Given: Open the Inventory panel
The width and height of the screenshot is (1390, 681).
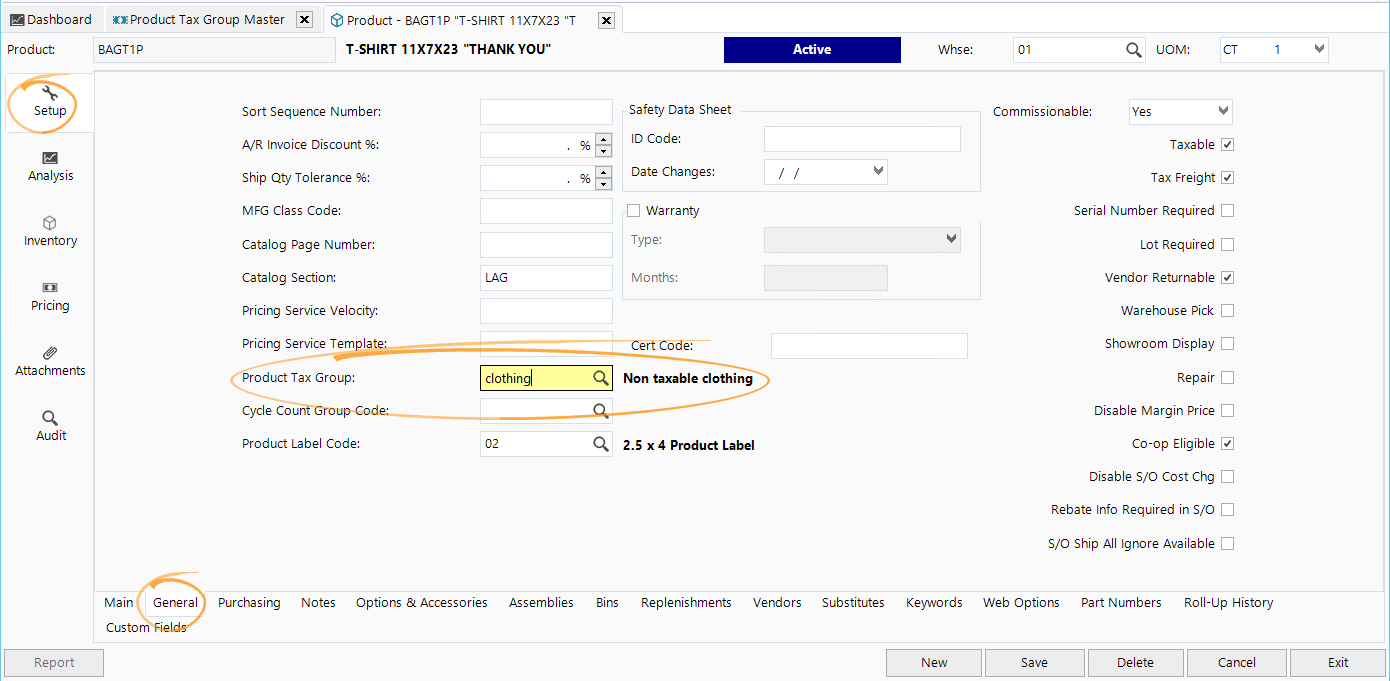Looking at the screenshot, I should (x=49, y=231).
